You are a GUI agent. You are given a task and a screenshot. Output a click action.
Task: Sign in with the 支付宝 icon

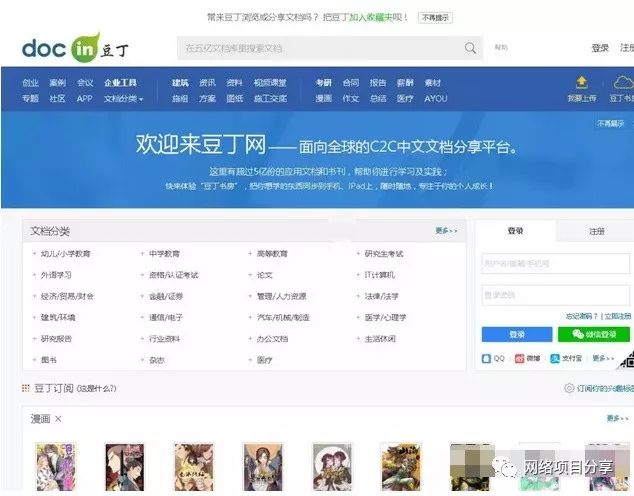(x=555, y=358)
